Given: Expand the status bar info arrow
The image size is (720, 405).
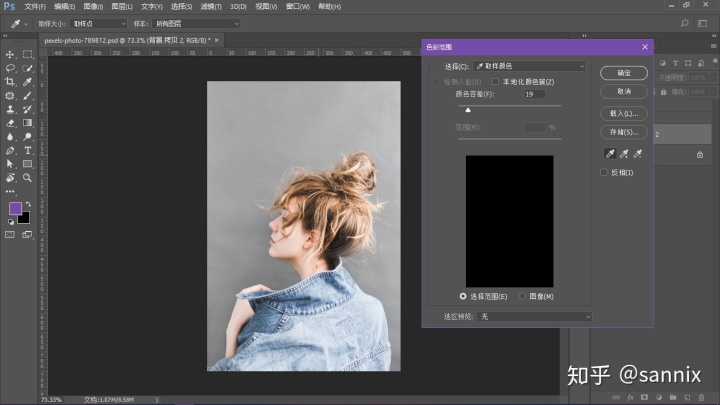Looking at the screenshot, I should point(157,400).
